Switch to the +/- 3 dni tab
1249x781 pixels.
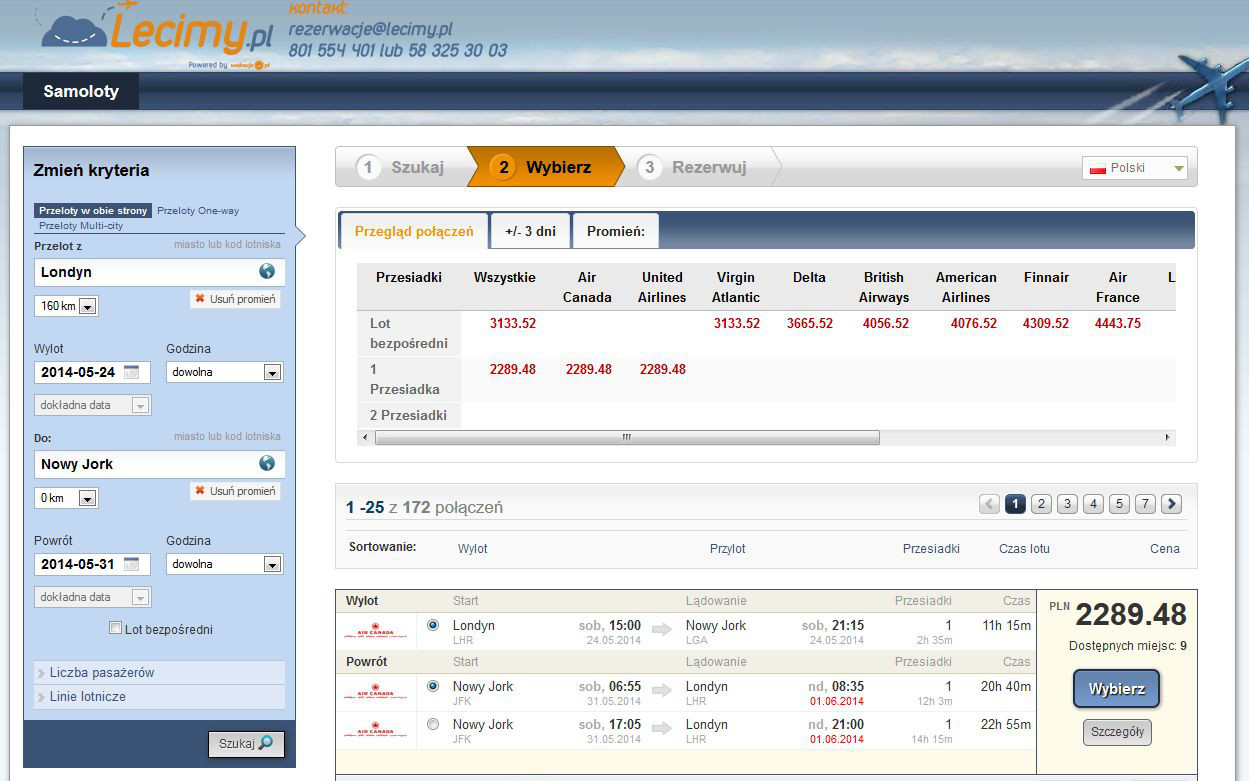coord(530,231)
